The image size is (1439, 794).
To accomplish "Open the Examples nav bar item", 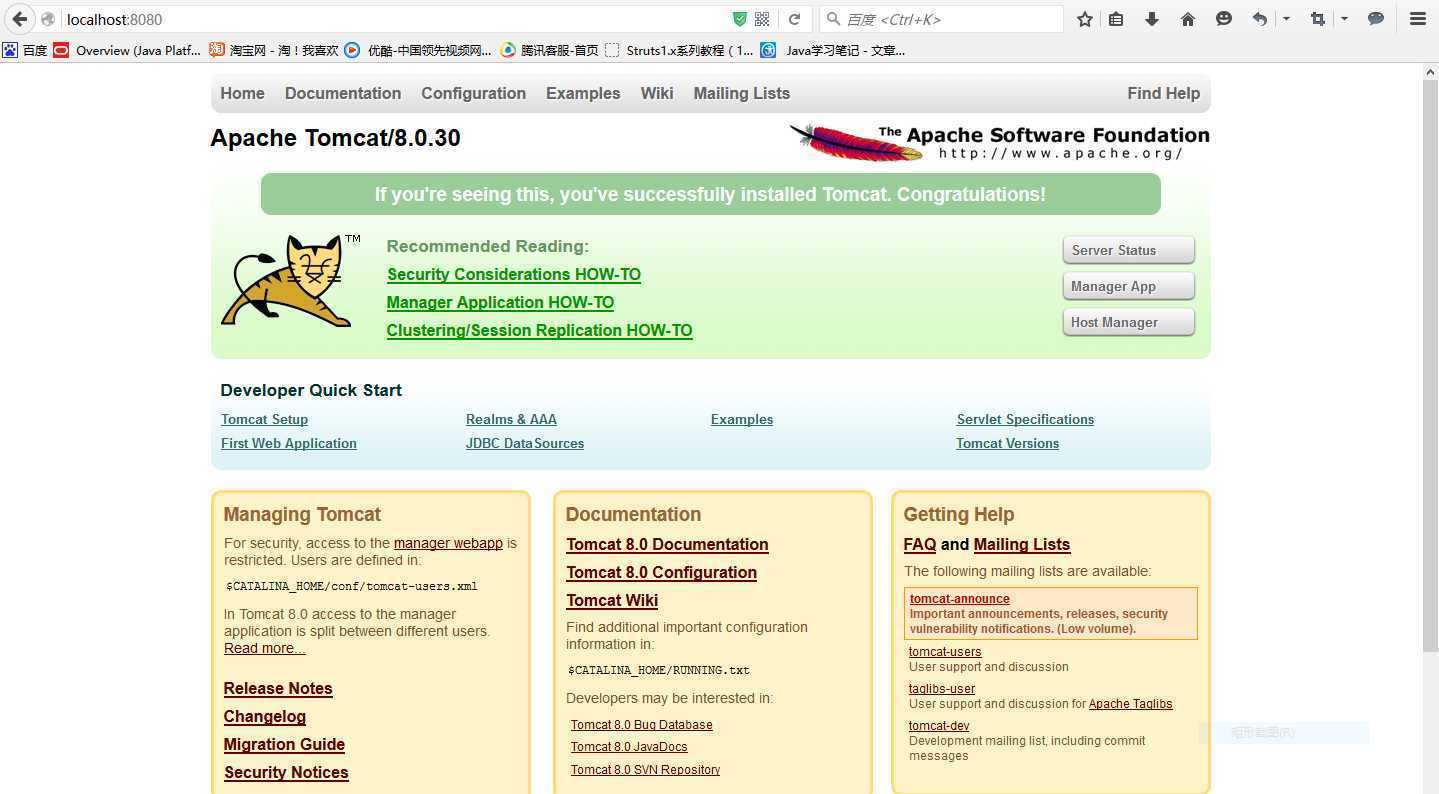I will pyautogui.click(x=583, y=93).
